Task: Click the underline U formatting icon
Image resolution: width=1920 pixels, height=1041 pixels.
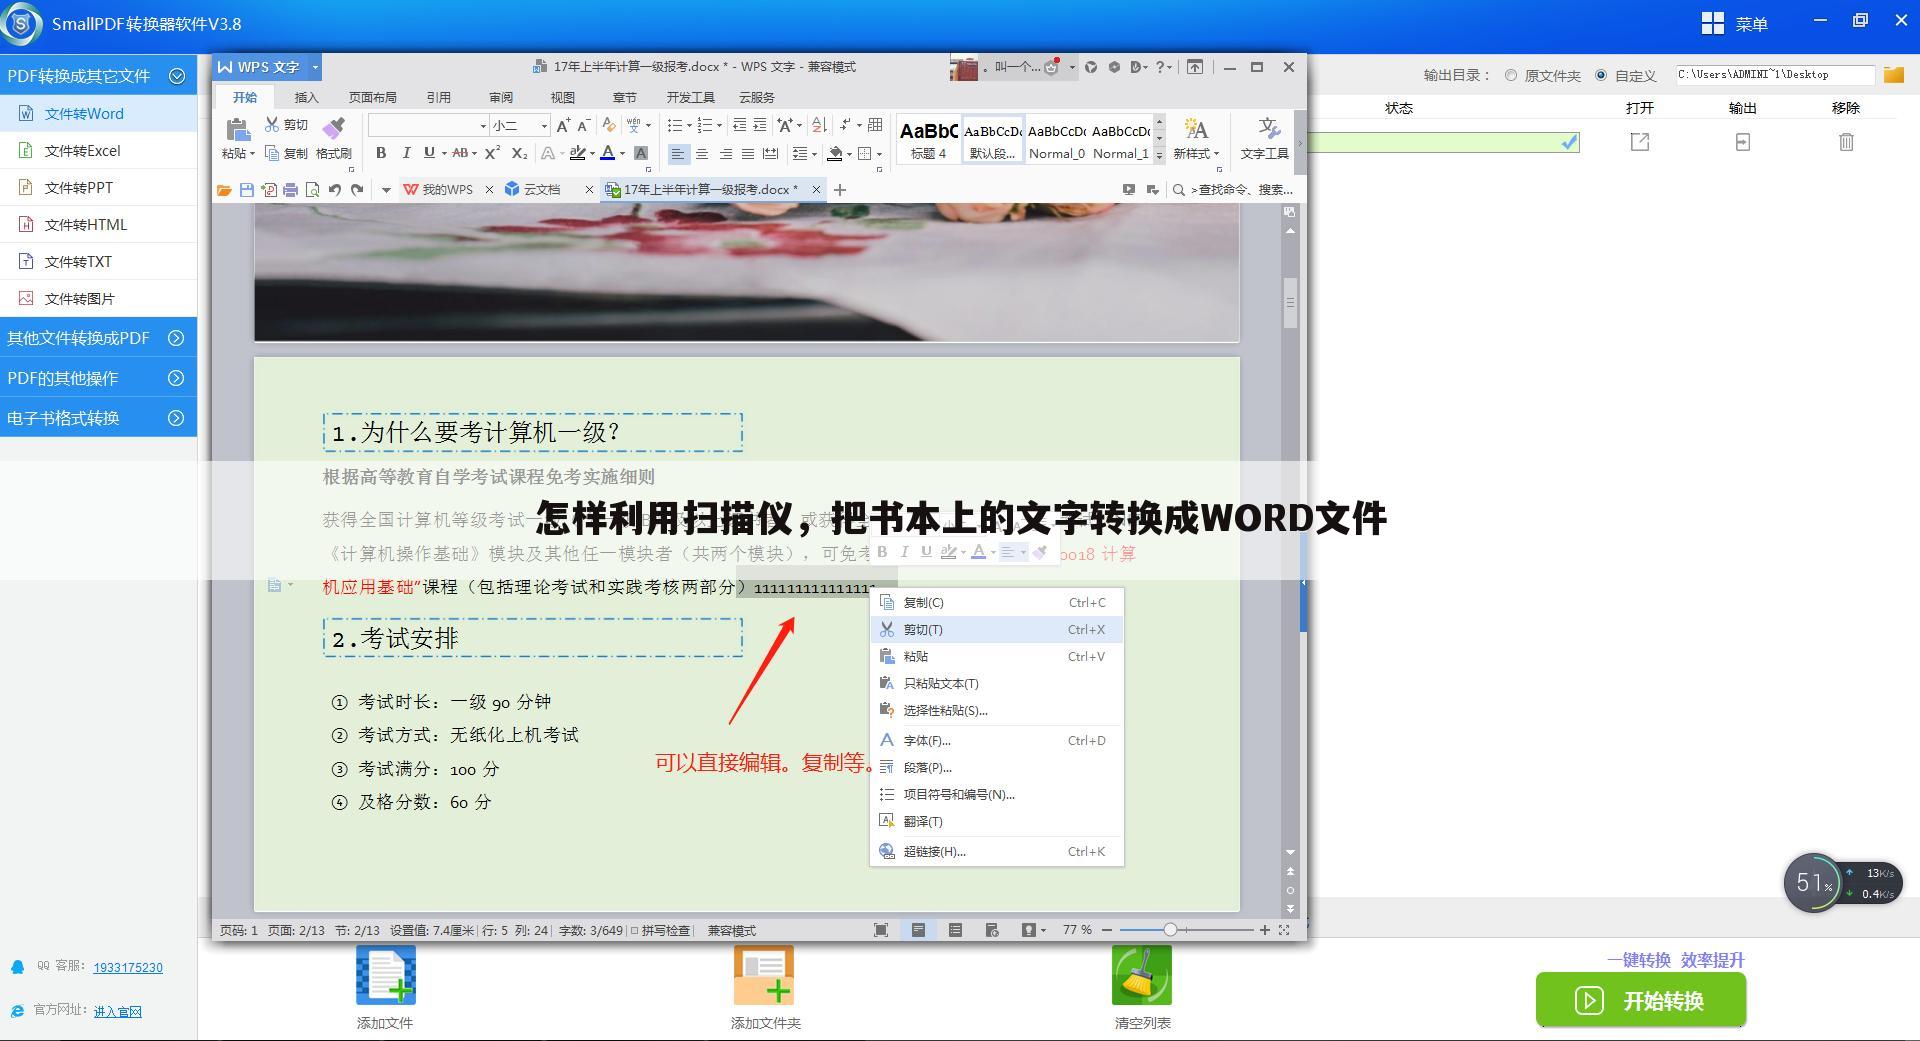Action: point(428,153)
